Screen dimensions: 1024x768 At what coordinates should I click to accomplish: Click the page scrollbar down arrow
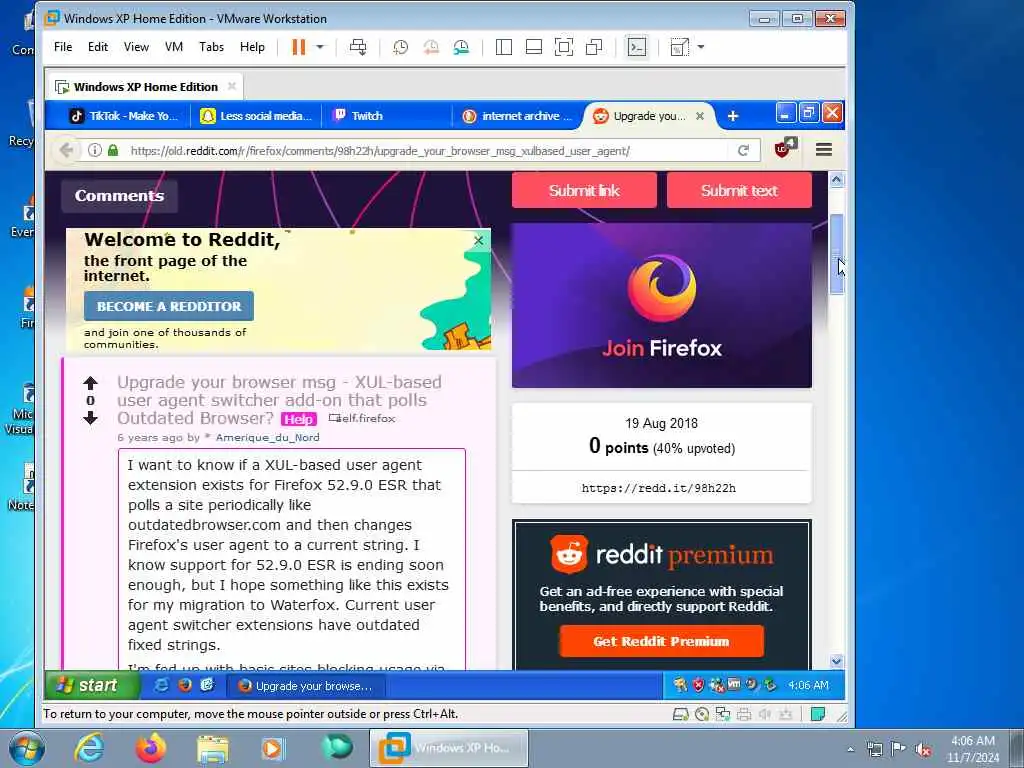pyautogui.click(x=837, y=661)
